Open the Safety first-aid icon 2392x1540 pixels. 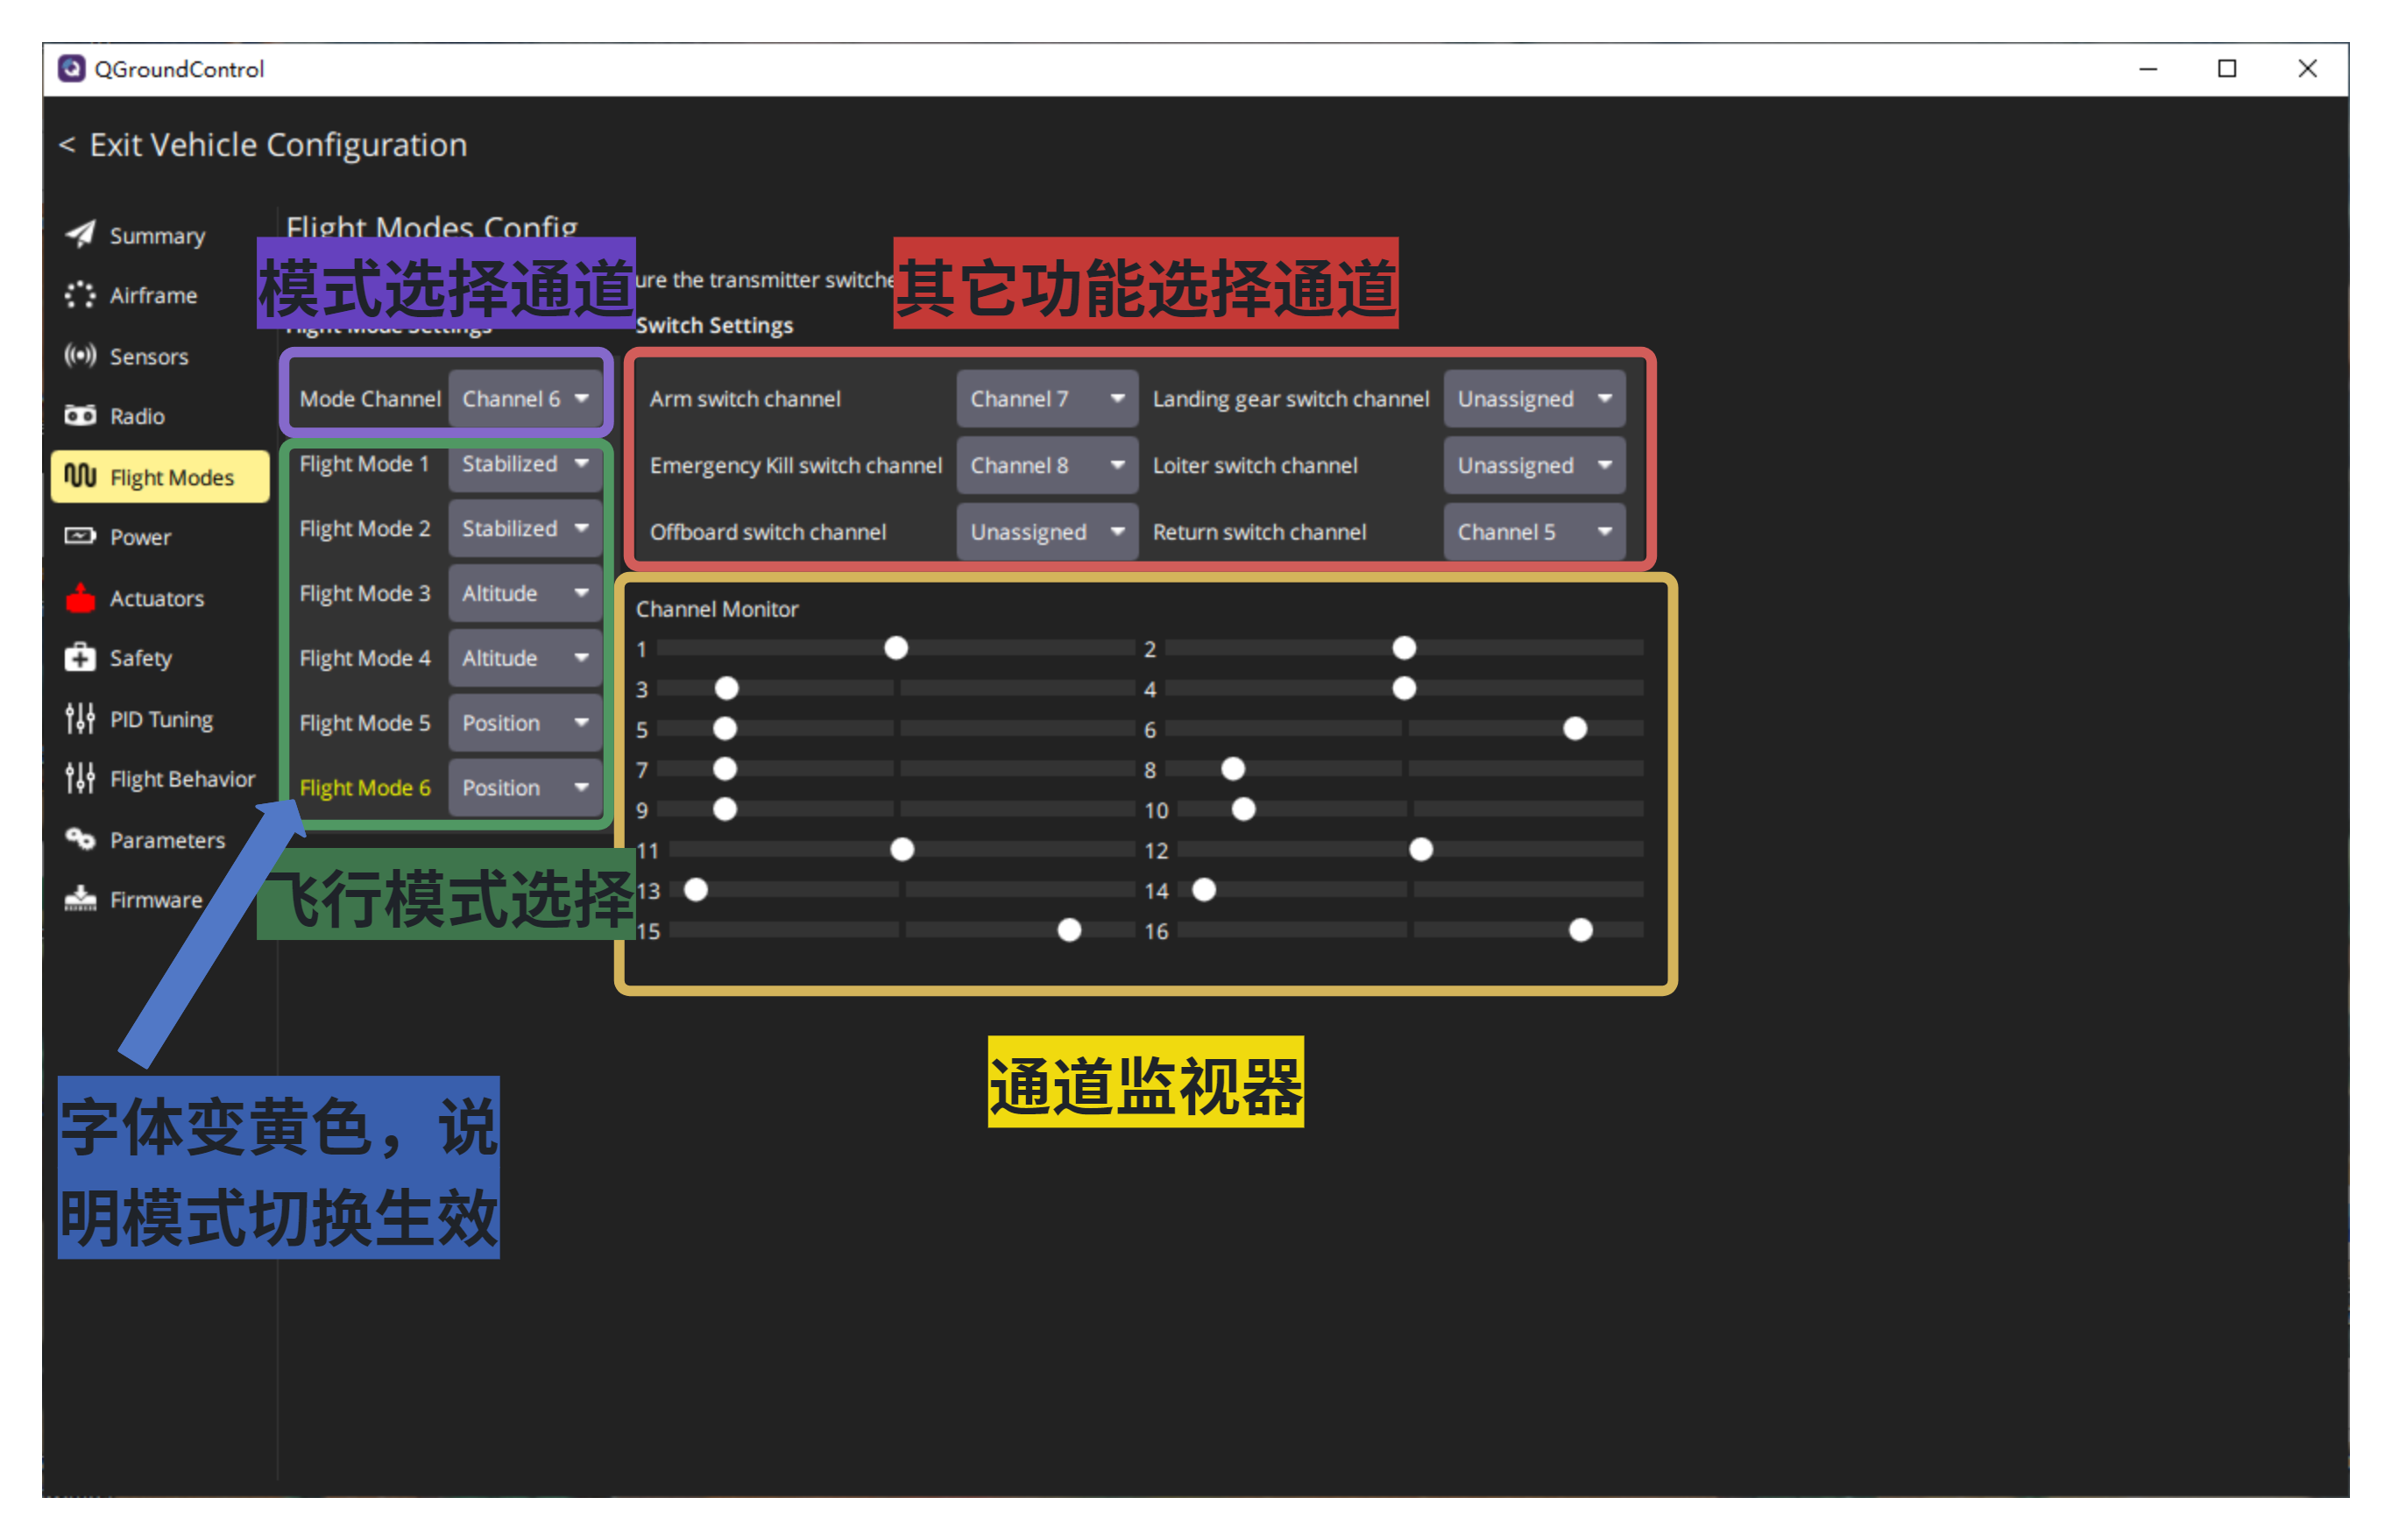pos(80,657)
